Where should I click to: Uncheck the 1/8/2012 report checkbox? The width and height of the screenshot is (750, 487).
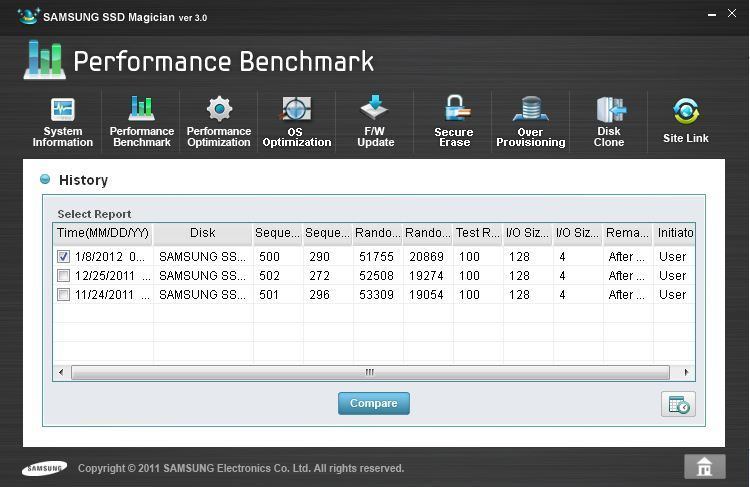point(63,257)
